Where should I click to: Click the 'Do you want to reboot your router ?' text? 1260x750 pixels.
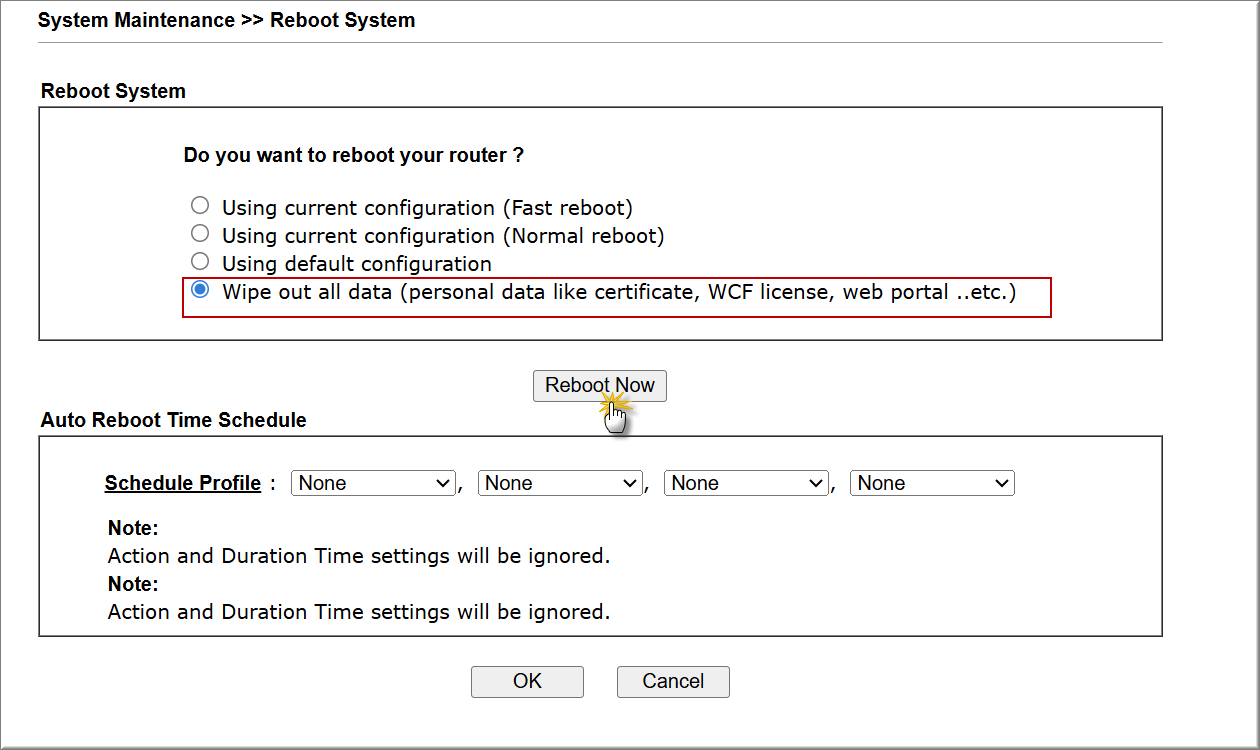(354, 155)
